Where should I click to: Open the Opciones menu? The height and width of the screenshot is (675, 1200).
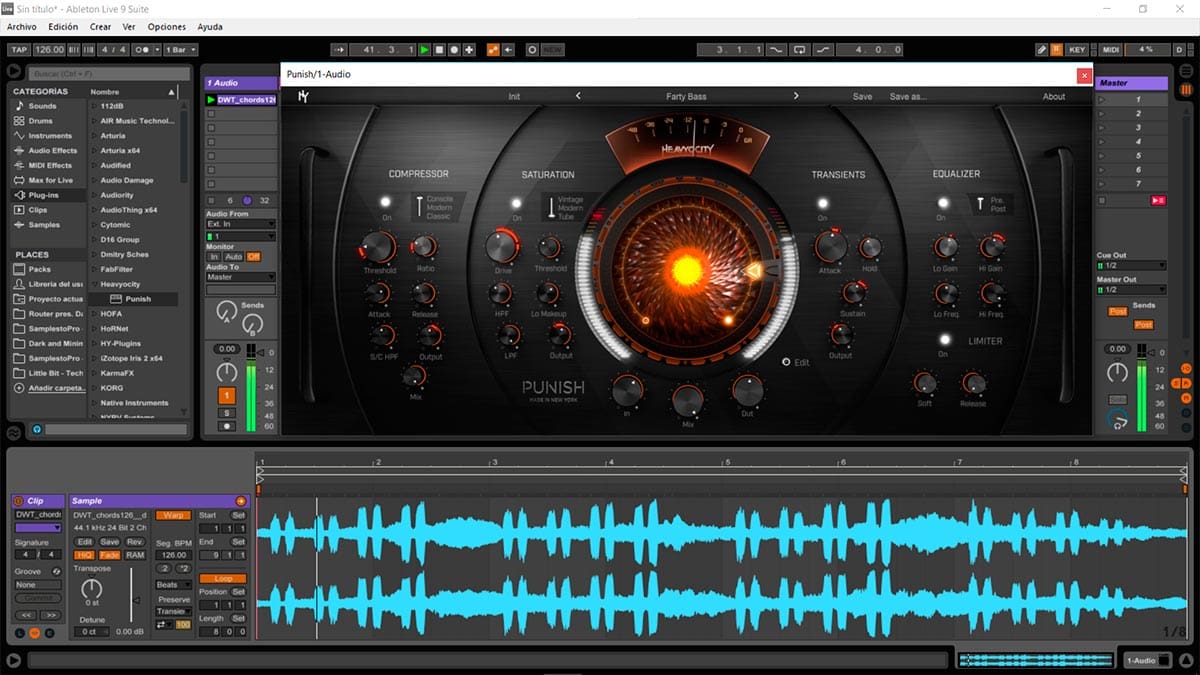point(167,26)
